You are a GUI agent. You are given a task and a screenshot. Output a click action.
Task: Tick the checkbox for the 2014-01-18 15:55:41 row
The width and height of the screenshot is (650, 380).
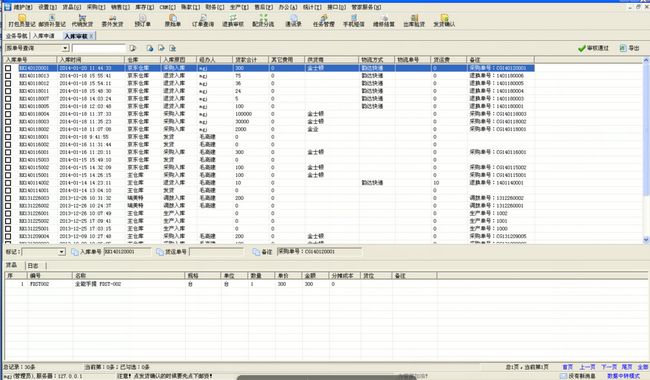(x=8, y=76)
